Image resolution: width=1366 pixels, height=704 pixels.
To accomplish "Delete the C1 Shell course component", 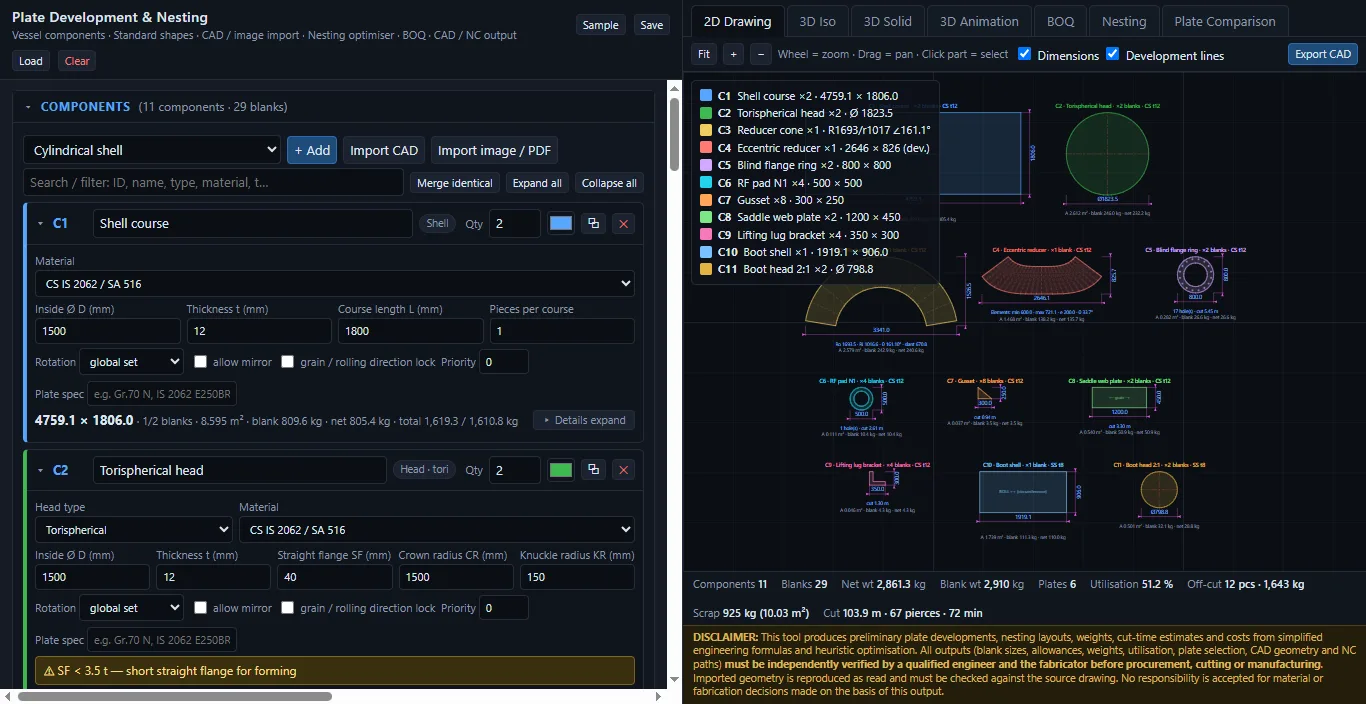I will [x=624, y=224].
